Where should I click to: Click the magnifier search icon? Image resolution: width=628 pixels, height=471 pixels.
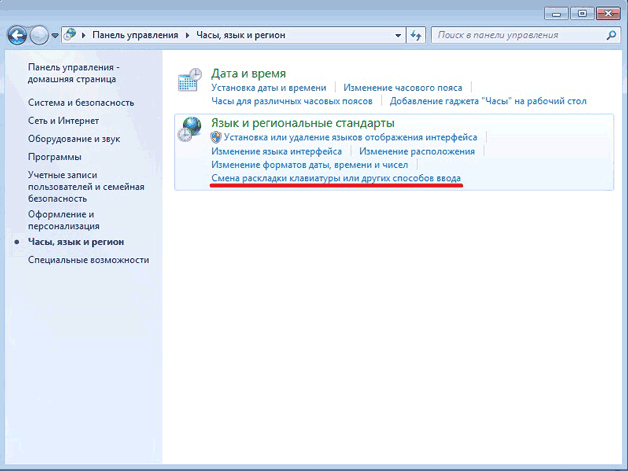pos(611,35)
